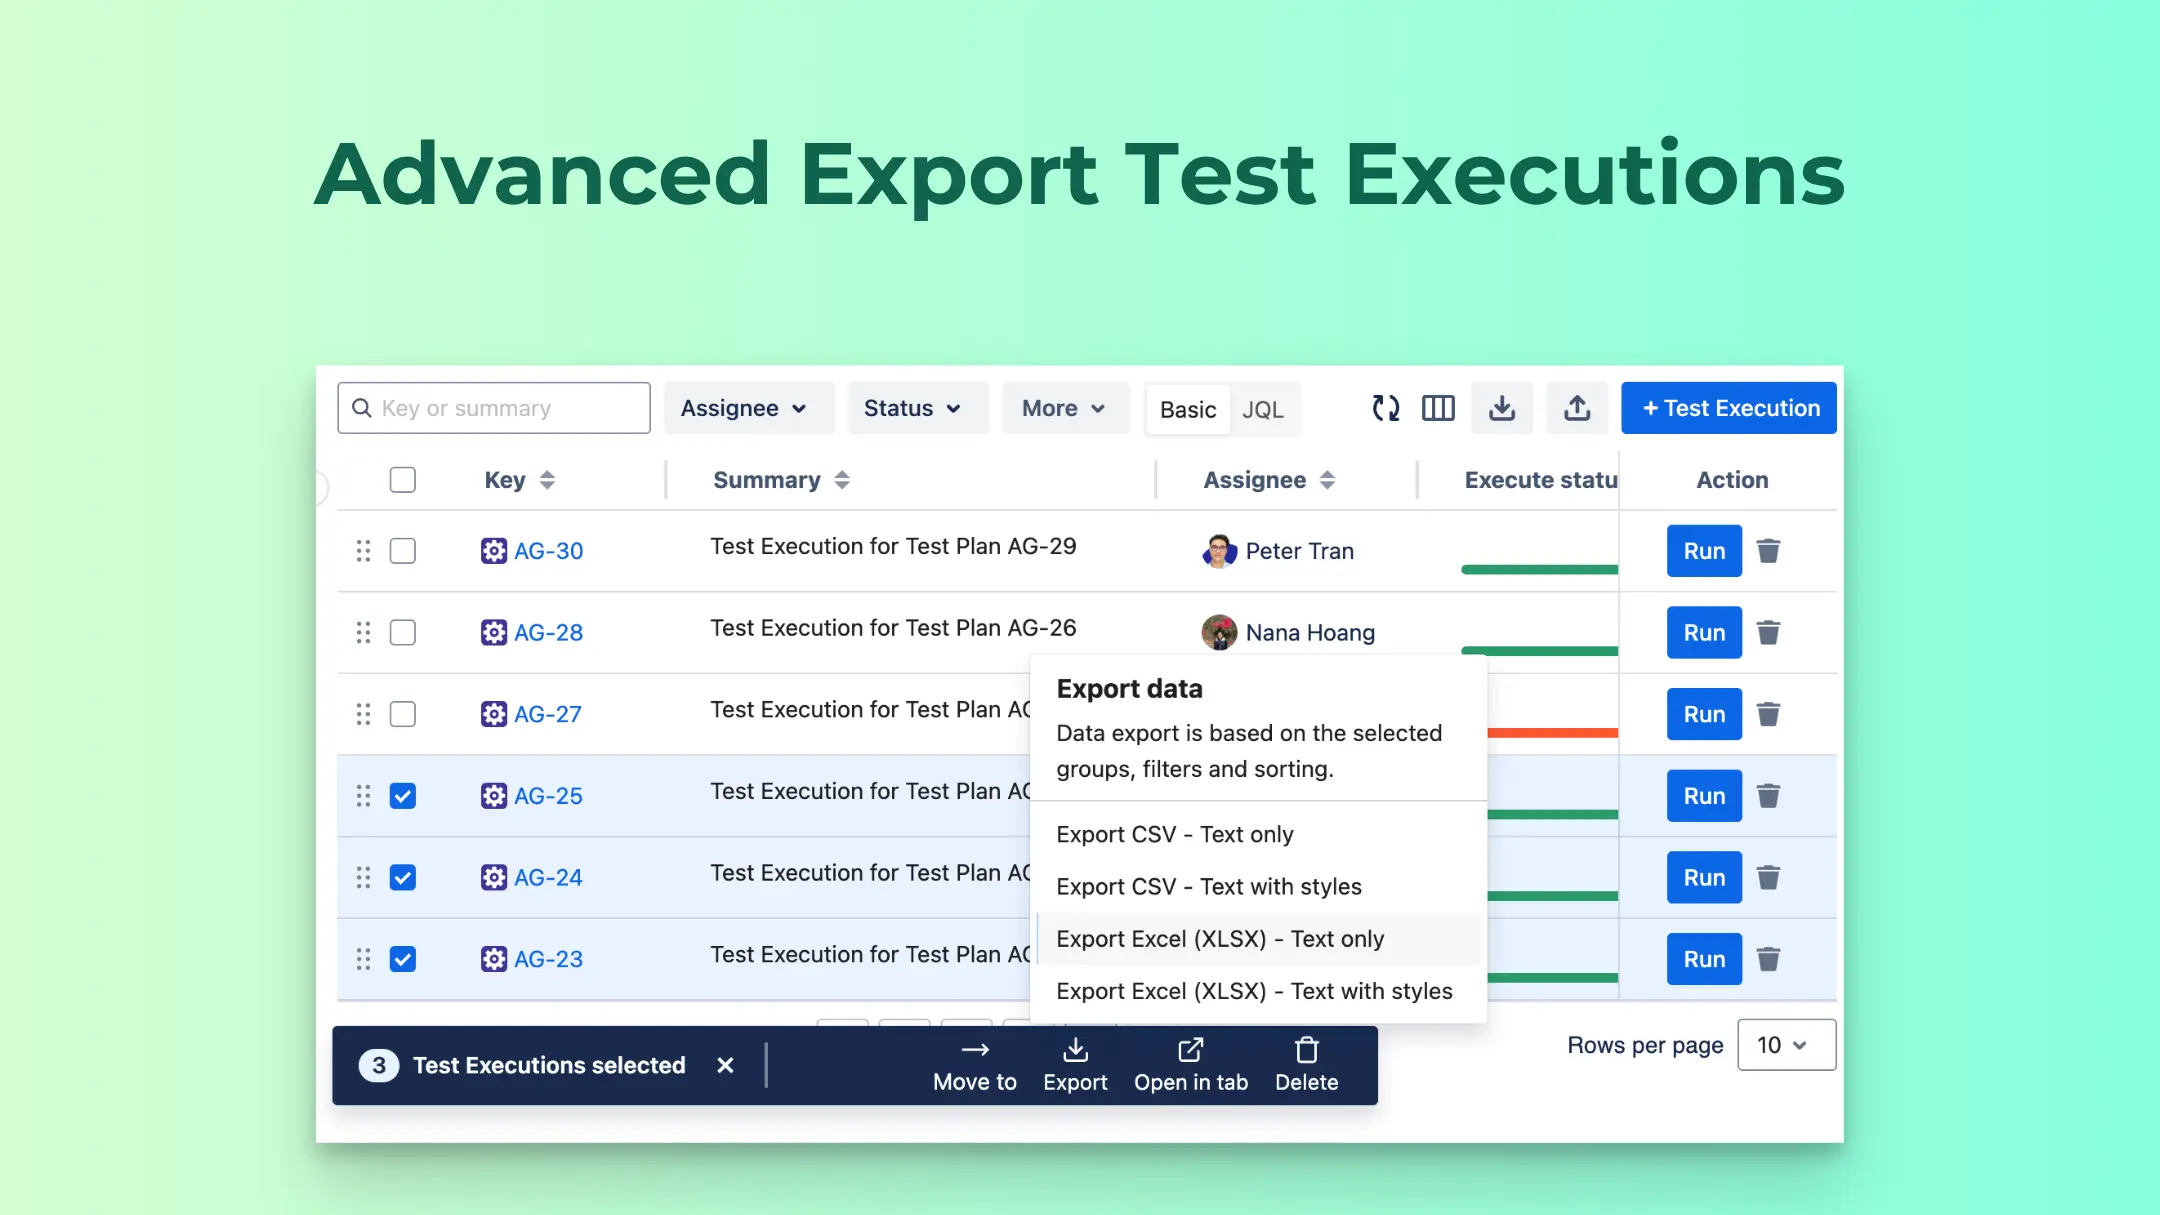The height and width of the screenshot is (1215, 2160).
Task: Click the download icon in the toolbar
Action: click(1502, 408)
